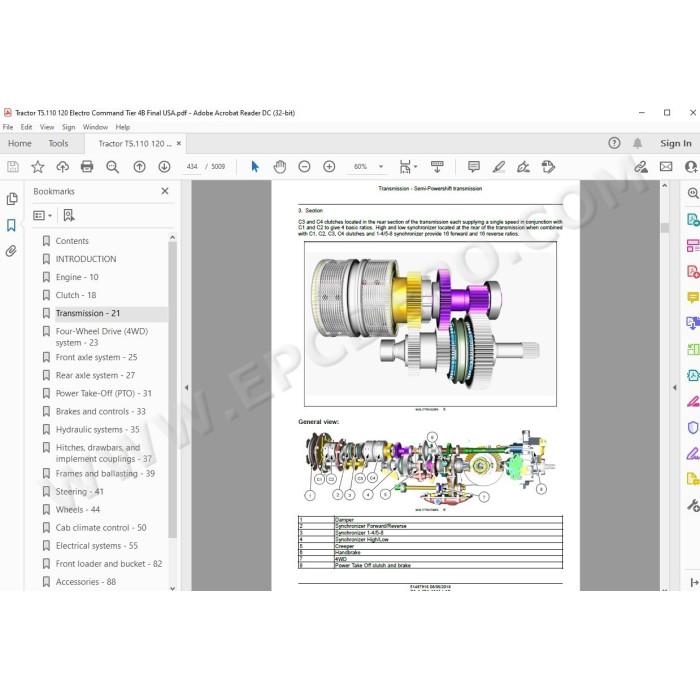Open Electrical systems - 55 bookmark
This screenshot has height=700, width=700.
coord(96,546)
